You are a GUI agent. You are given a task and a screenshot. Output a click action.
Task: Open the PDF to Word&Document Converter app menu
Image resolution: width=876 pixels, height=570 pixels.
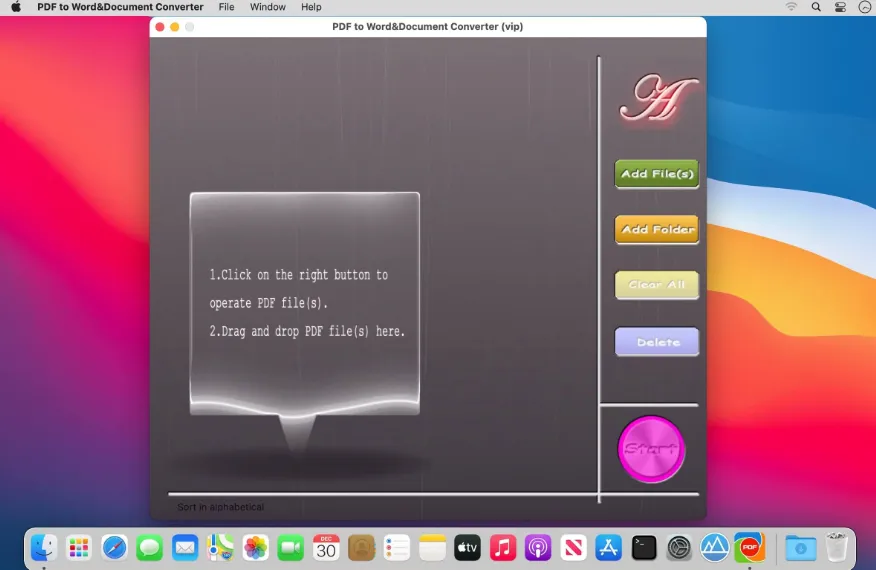coord(120,7)
